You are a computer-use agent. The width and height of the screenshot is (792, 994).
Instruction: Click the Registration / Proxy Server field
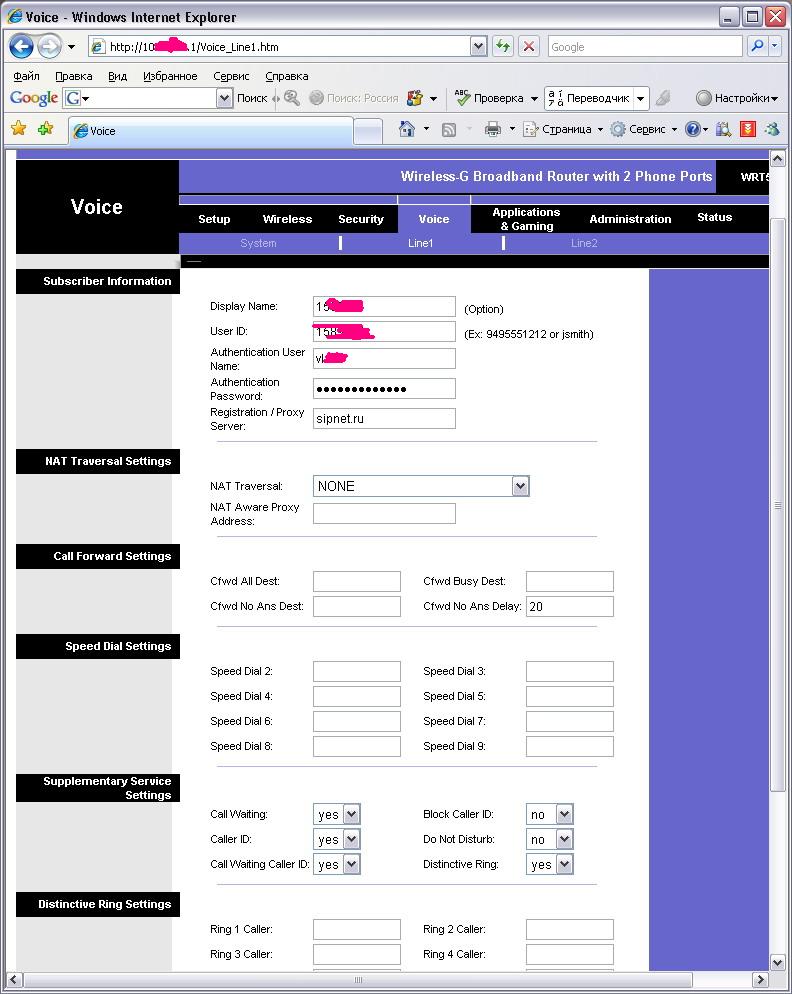(384, 418)
